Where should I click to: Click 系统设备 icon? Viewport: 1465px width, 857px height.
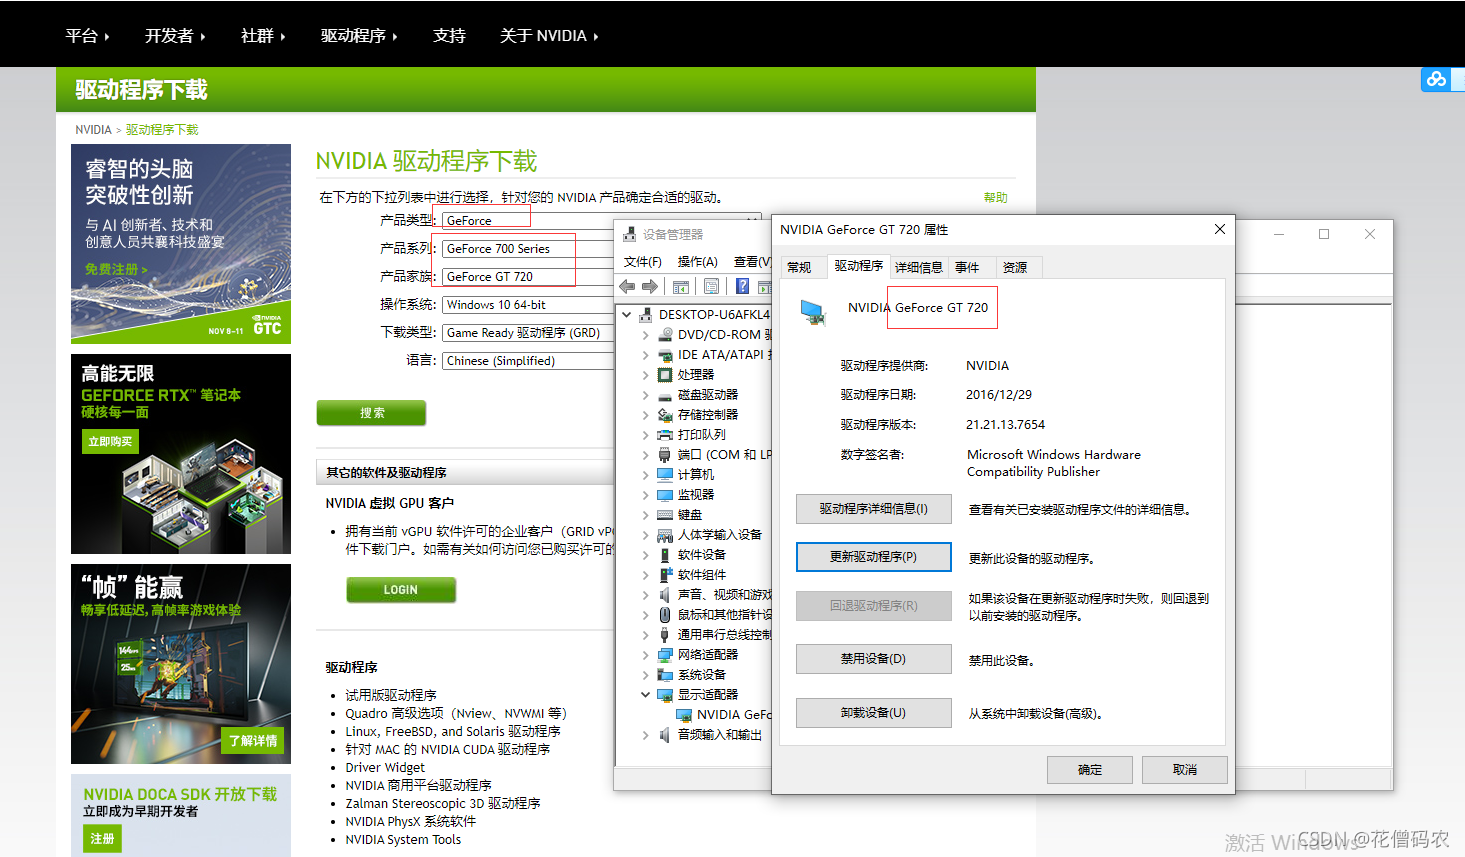[665, 674]
